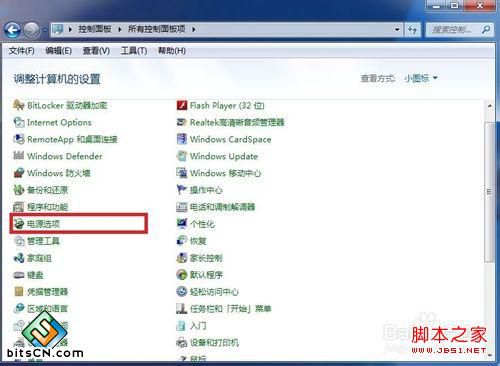Open 电话和调制解调器 icon

point(182,207)
